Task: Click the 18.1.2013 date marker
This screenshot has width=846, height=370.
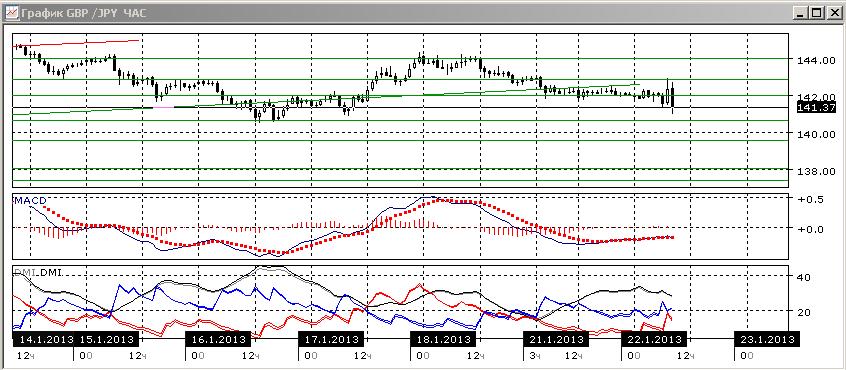Action: pyautogui.click(x=444, y=339)
